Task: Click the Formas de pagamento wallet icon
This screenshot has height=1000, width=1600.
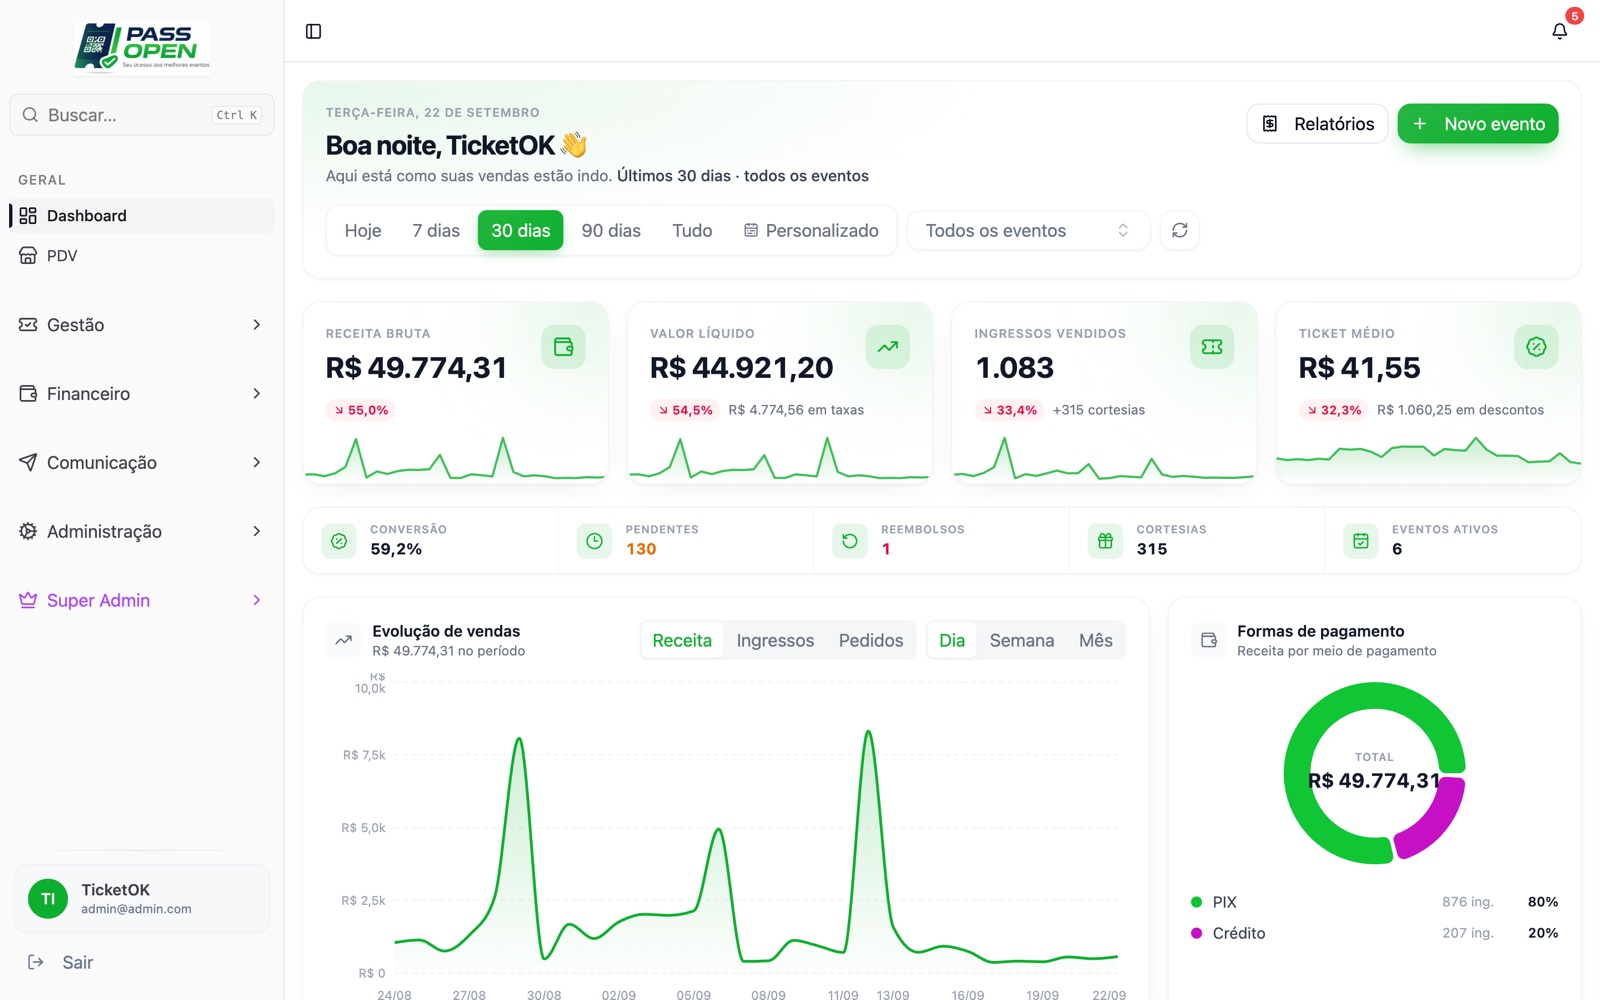Action: [x=1209, y=641]
